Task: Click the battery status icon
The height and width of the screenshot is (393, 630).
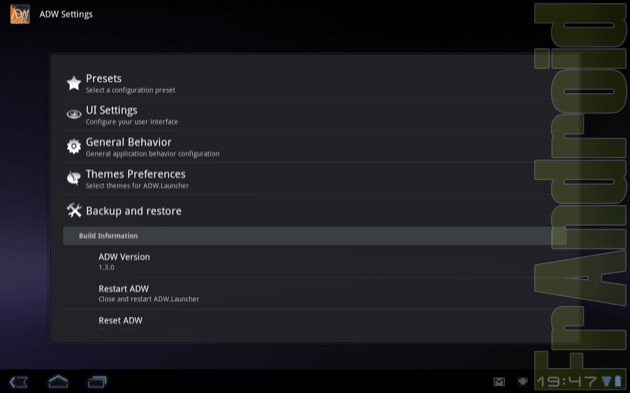Action: tap(618, 381)
